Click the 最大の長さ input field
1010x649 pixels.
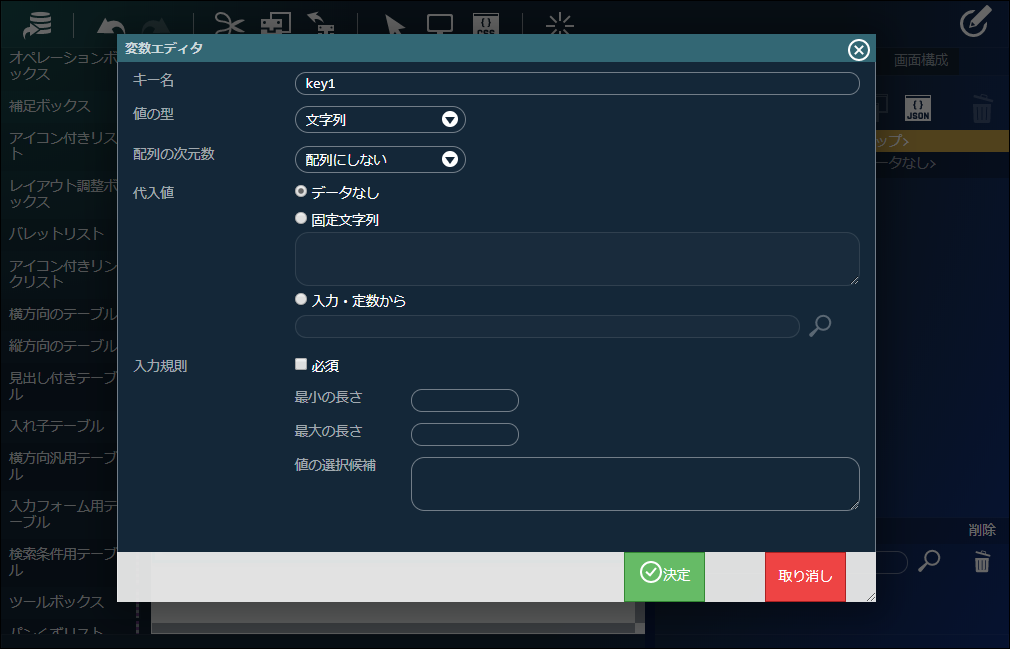[465, 435]
